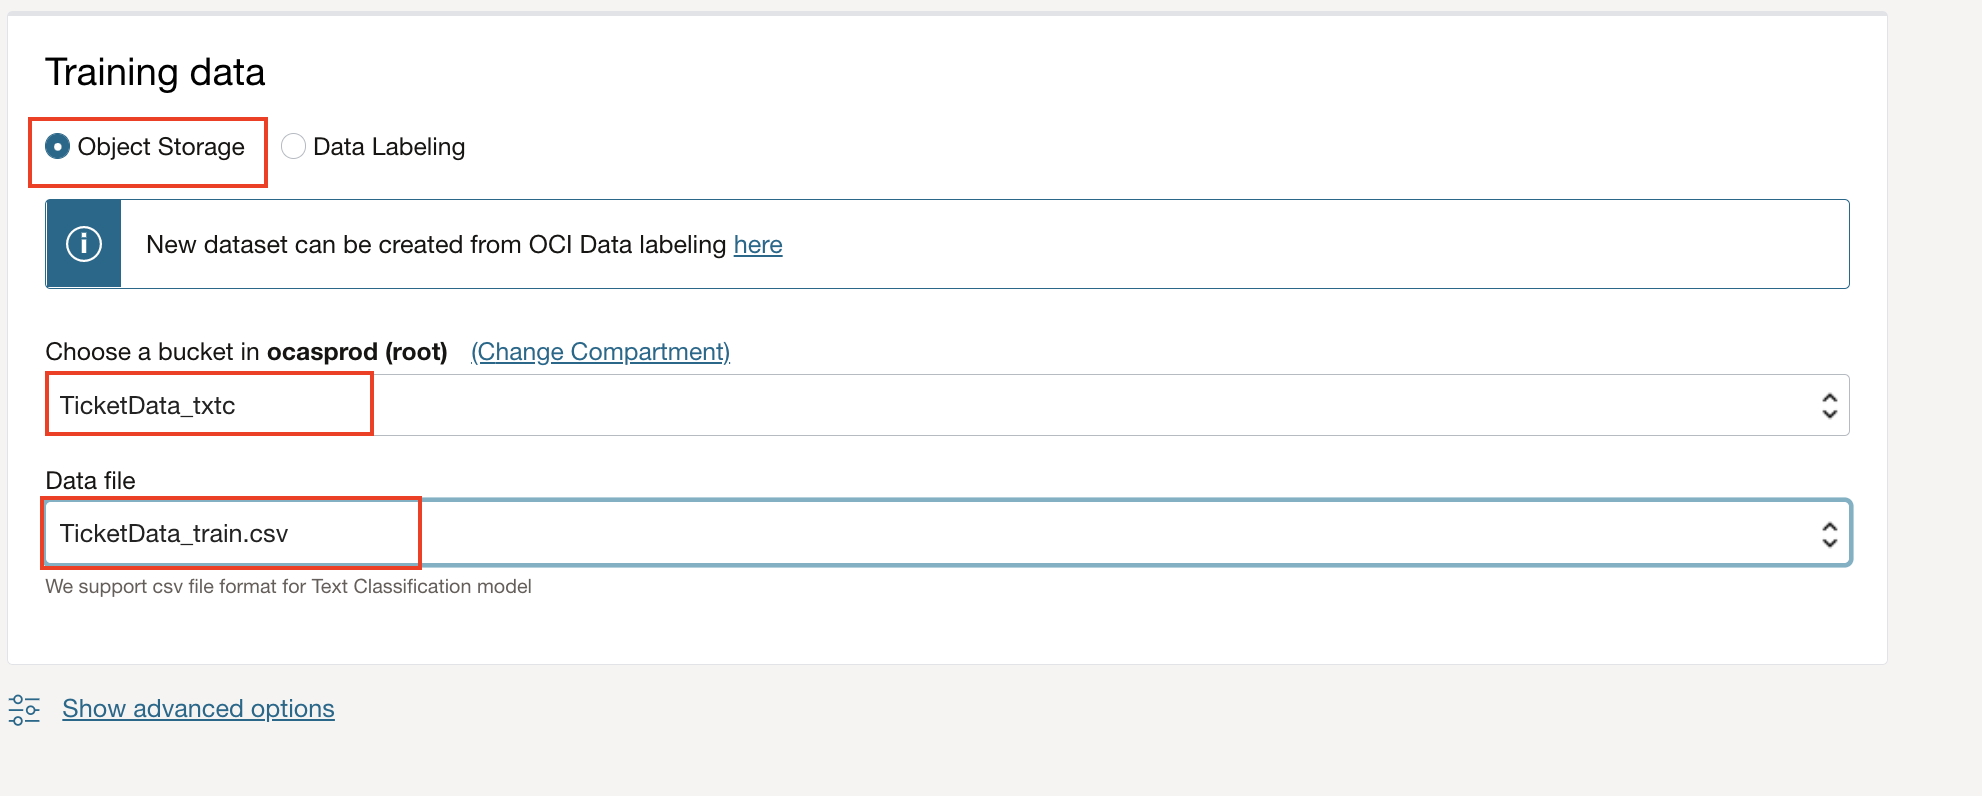Click the 'New dataset can be created' banner text
1982x796 pixels.
tap(436, 245)
